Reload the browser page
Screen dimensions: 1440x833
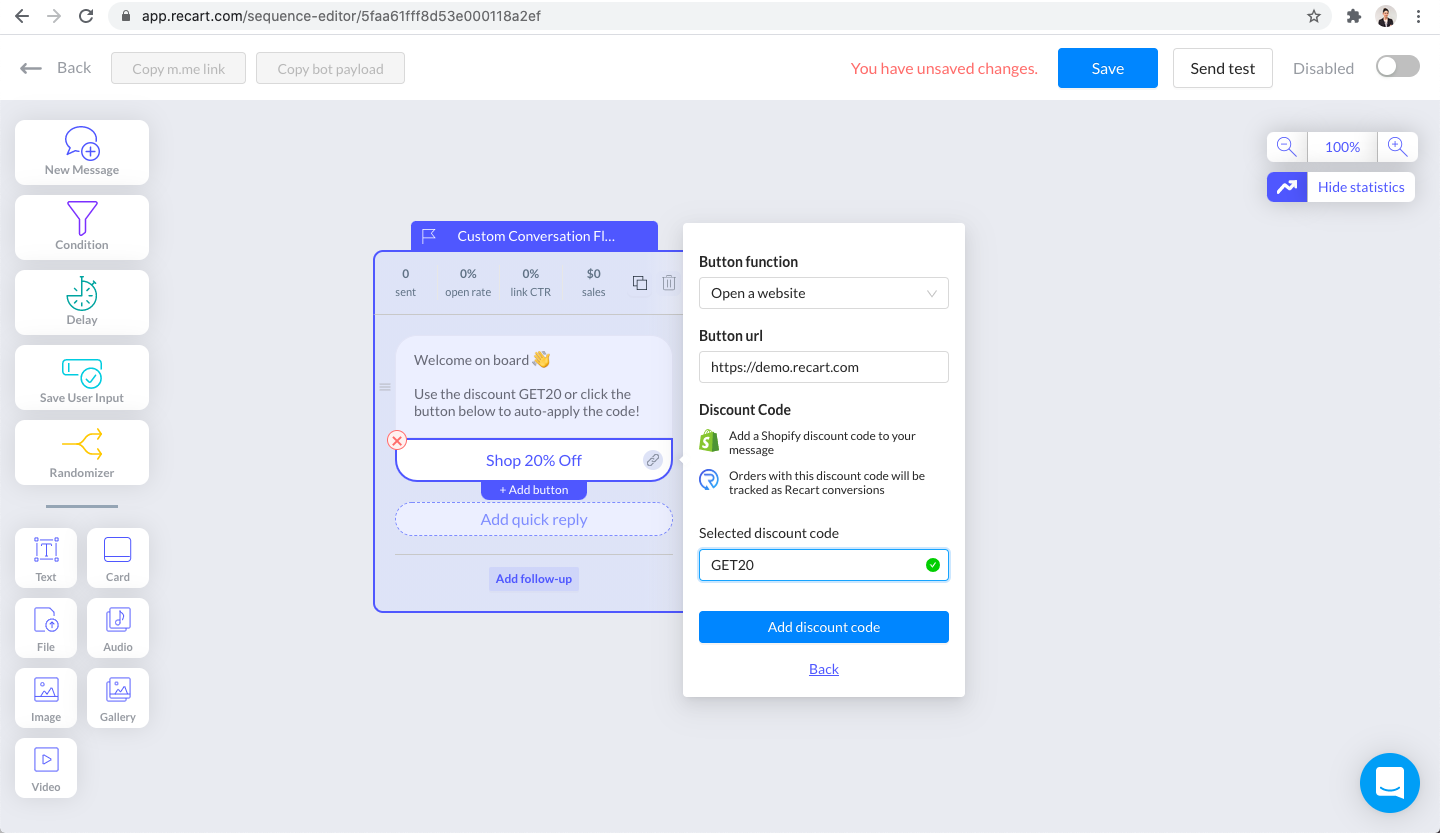click(87, 16)
